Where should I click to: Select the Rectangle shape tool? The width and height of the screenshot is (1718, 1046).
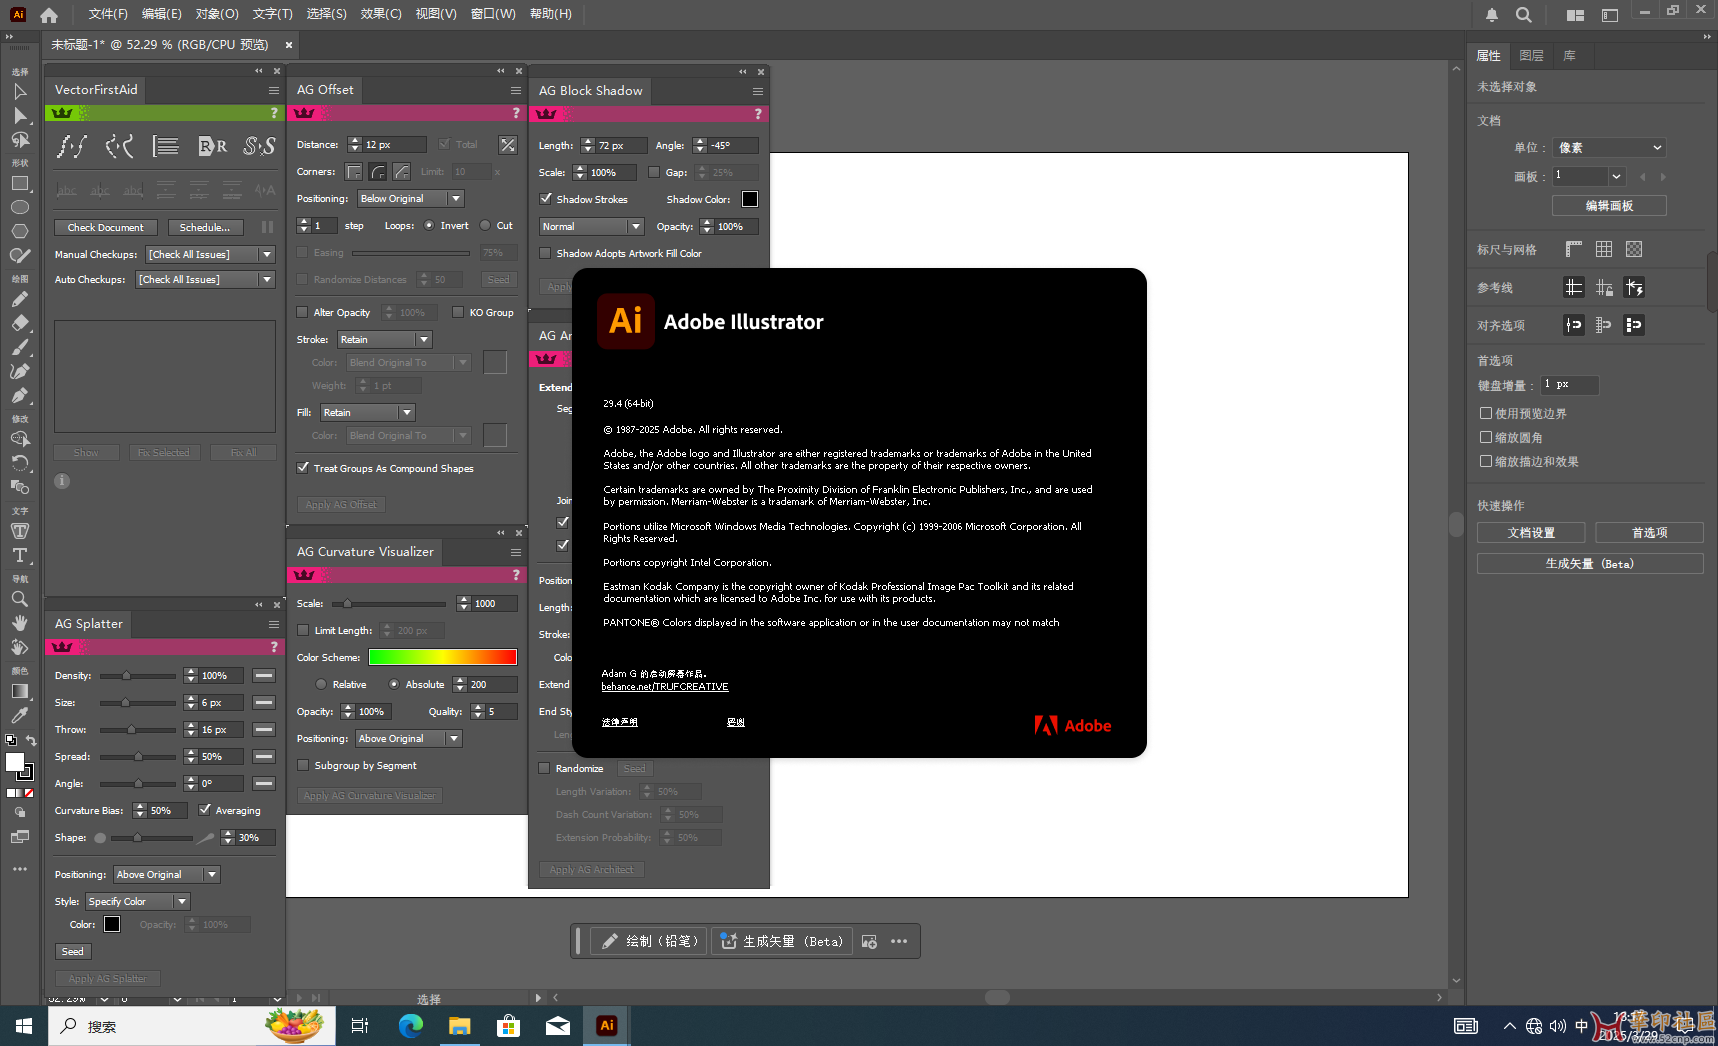19,184
